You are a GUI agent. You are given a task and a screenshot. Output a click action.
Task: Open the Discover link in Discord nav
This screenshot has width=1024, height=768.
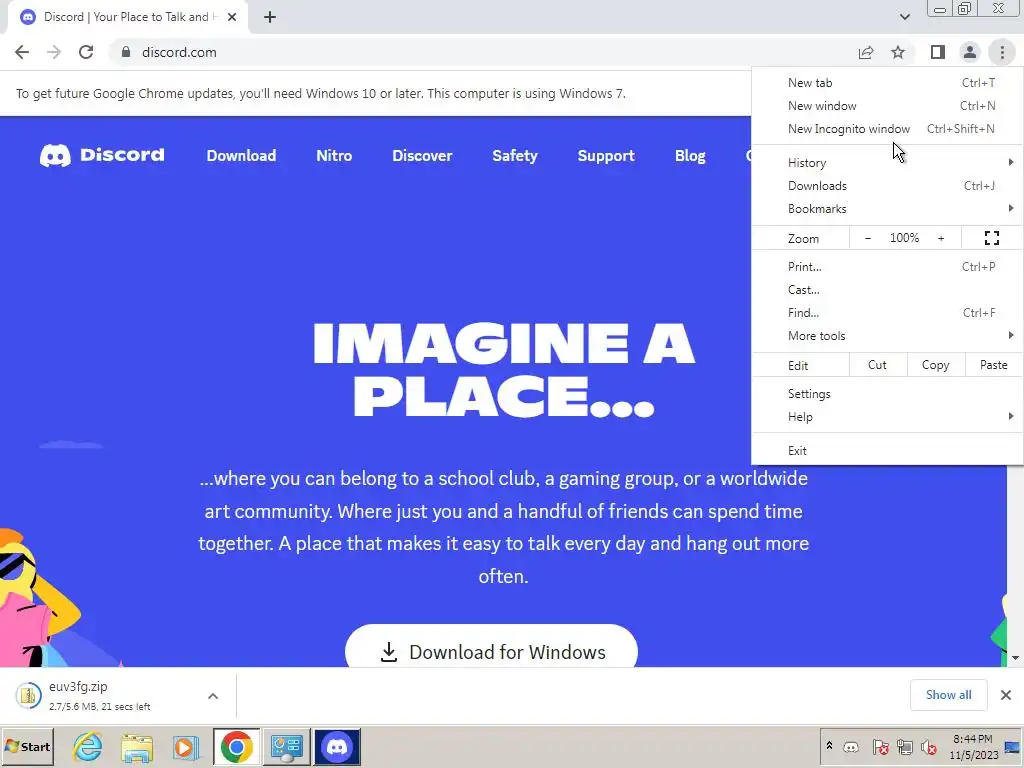(422, 155)
